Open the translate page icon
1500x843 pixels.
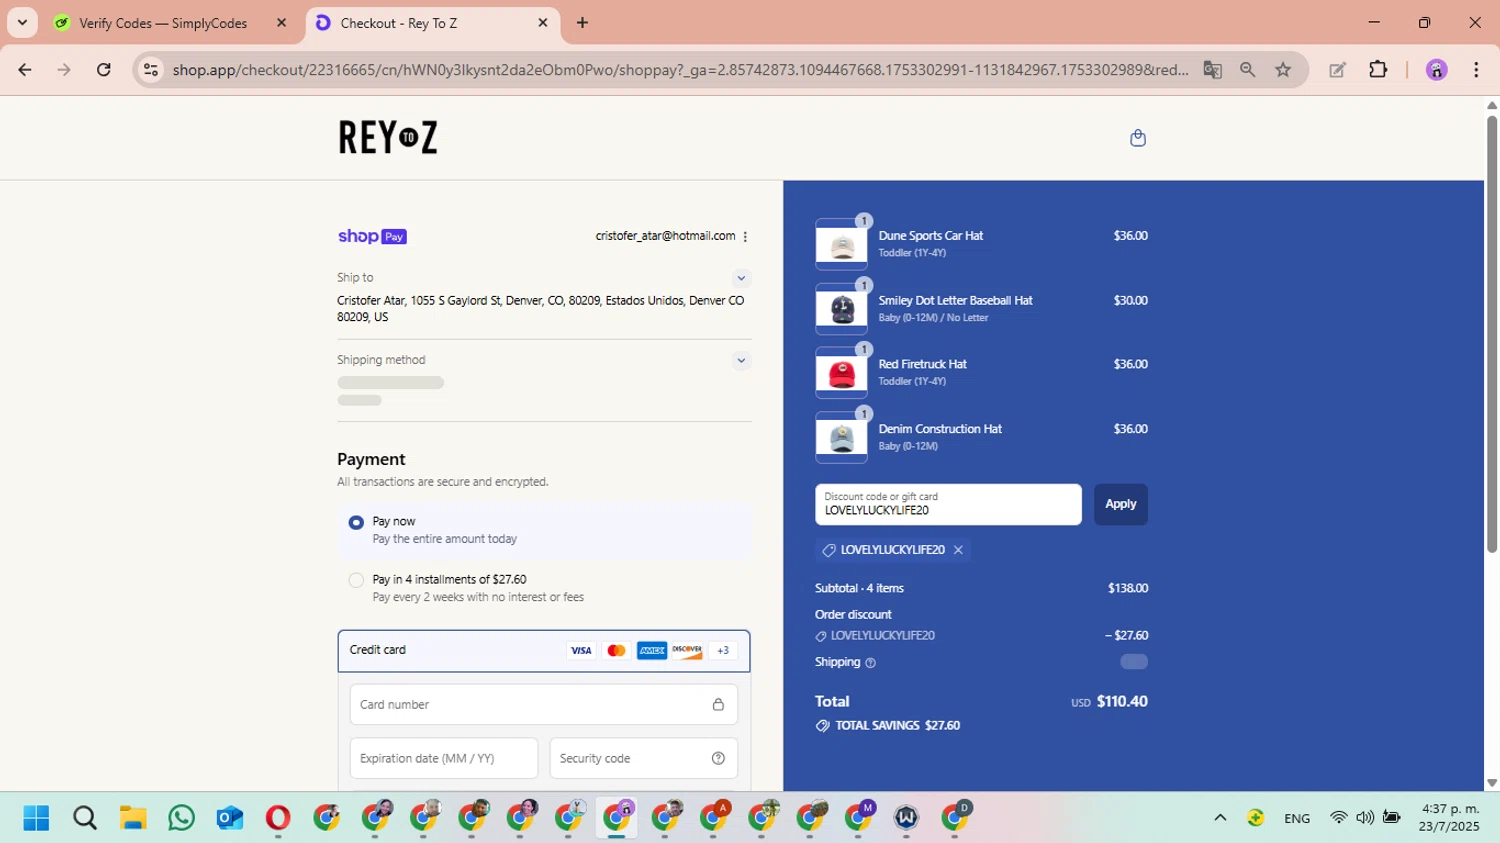[1212, 70]
